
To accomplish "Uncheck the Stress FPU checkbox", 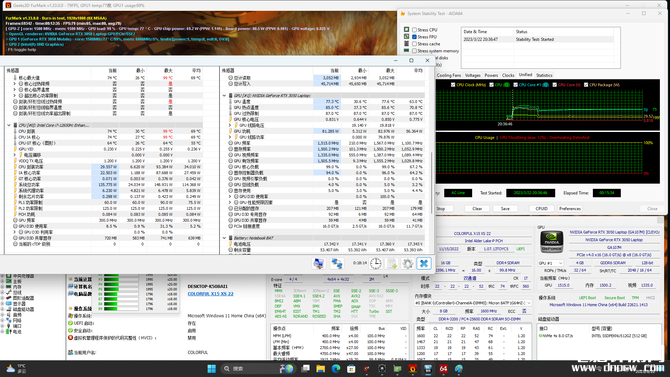I will point(414,37).
